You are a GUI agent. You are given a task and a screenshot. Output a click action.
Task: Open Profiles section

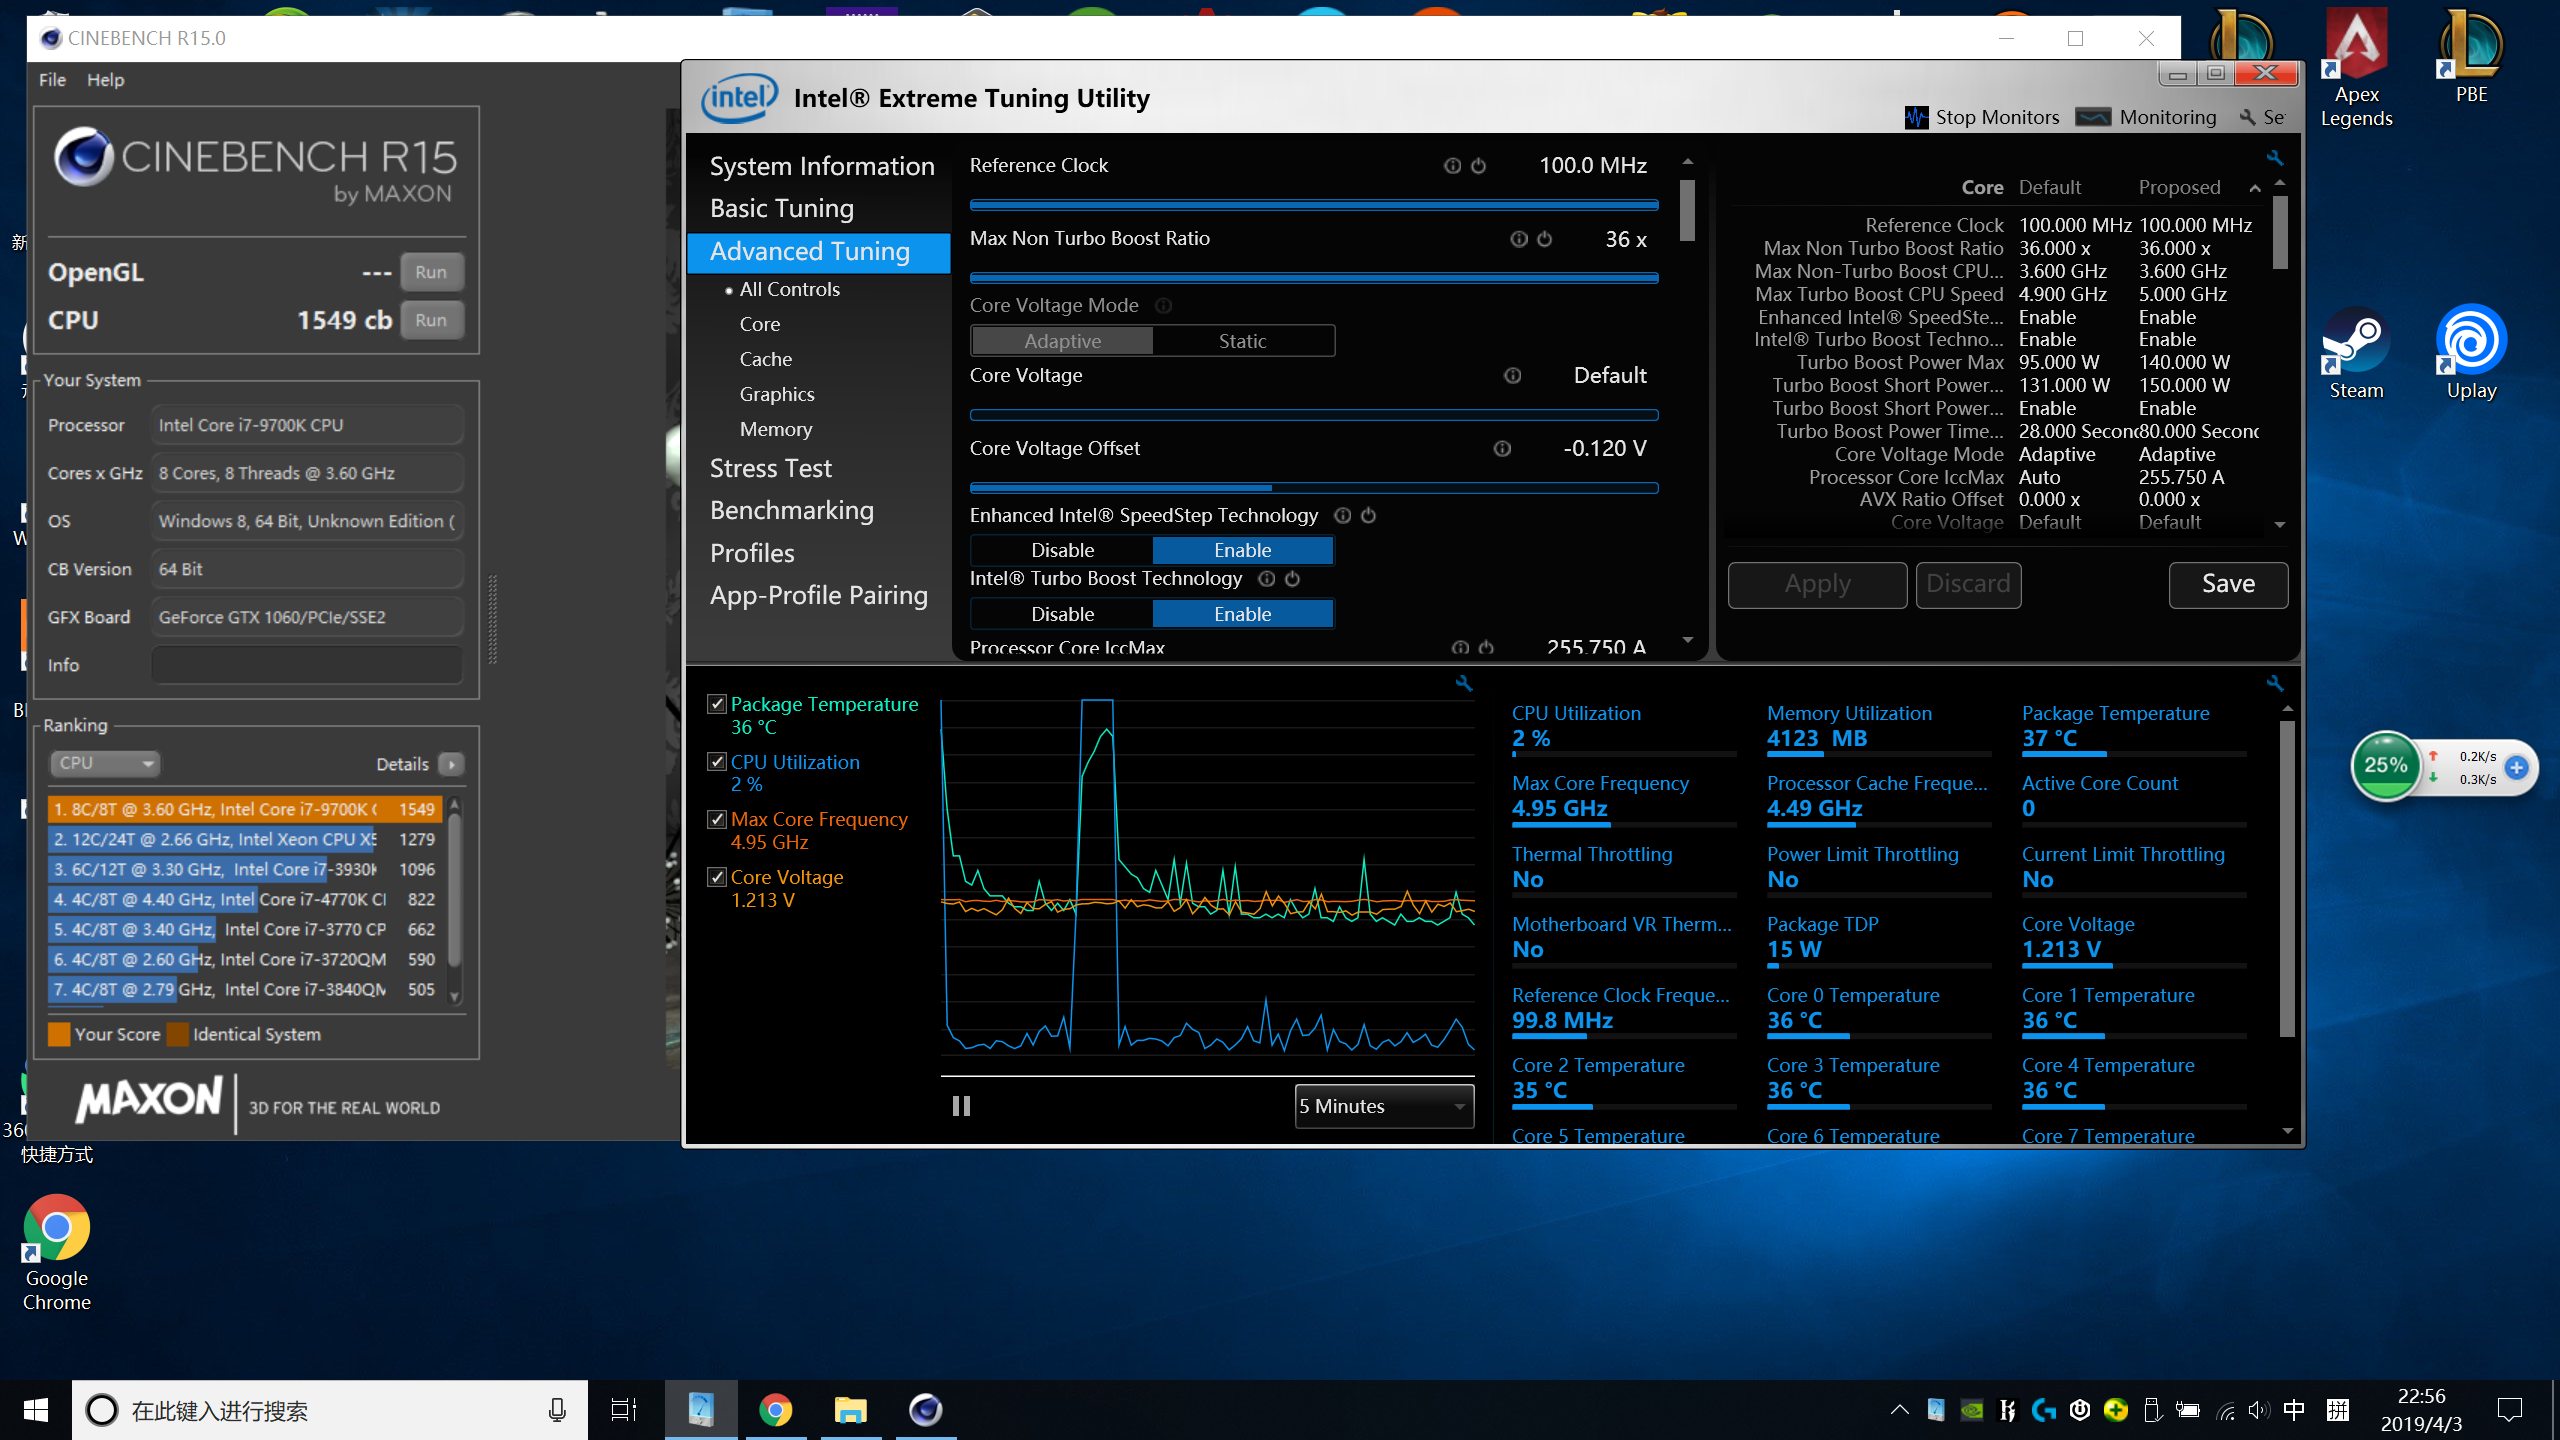(x=752, y=553)
